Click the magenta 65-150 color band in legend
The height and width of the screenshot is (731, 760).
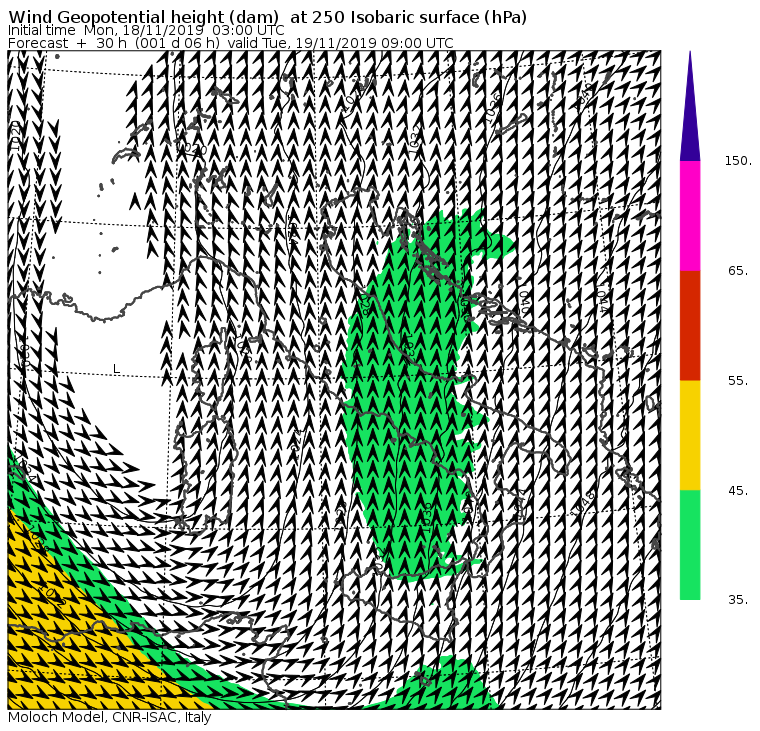pyautogui.click(x=690, y=216)
